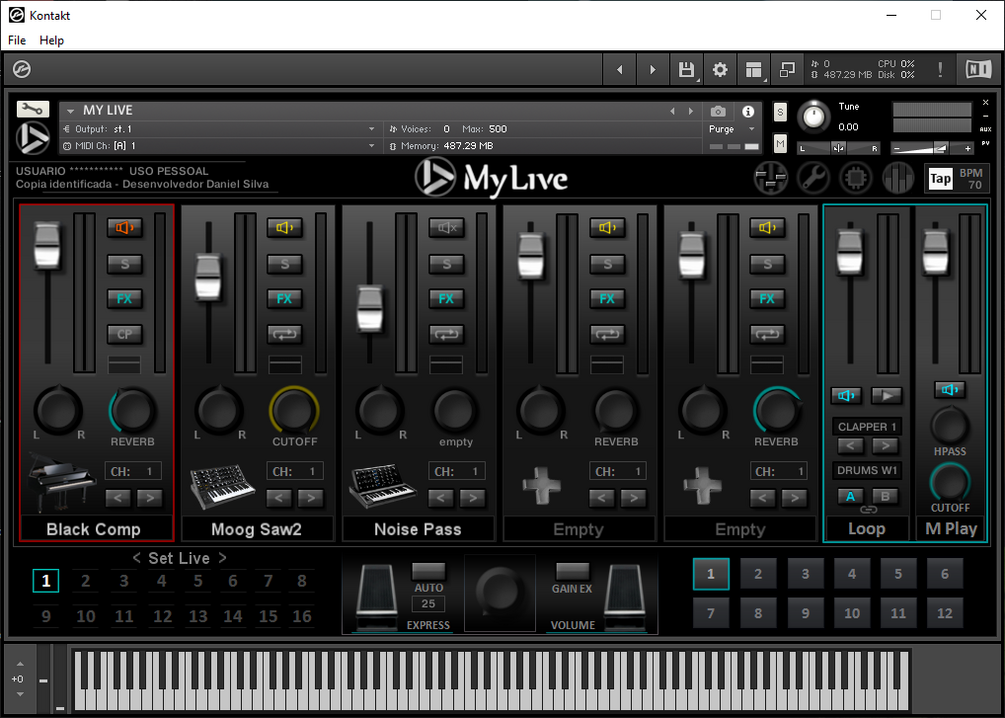The image size is (1005, 718).
Task: Toggle the CP button on Black Comp
Action: [124, 334]
